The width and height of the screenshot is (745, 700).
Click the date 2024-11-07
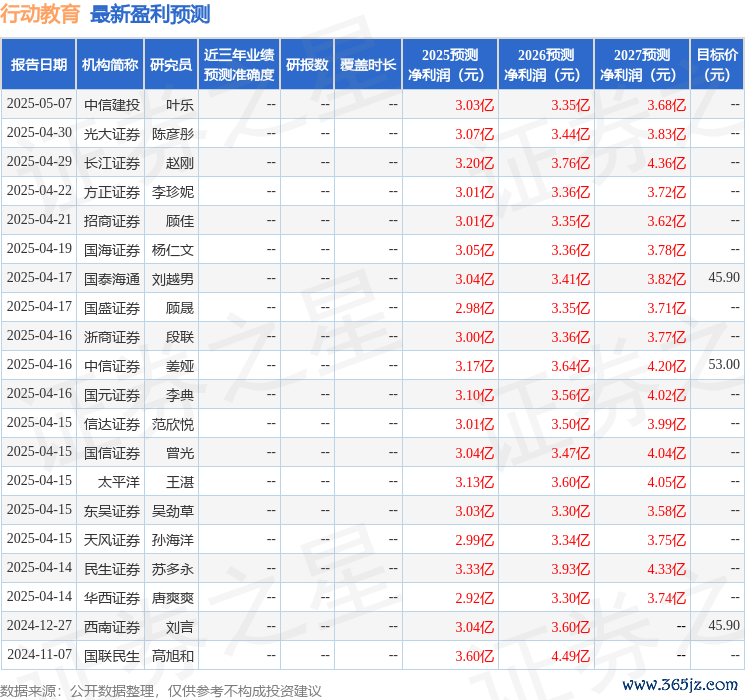(x=39, y=654)
